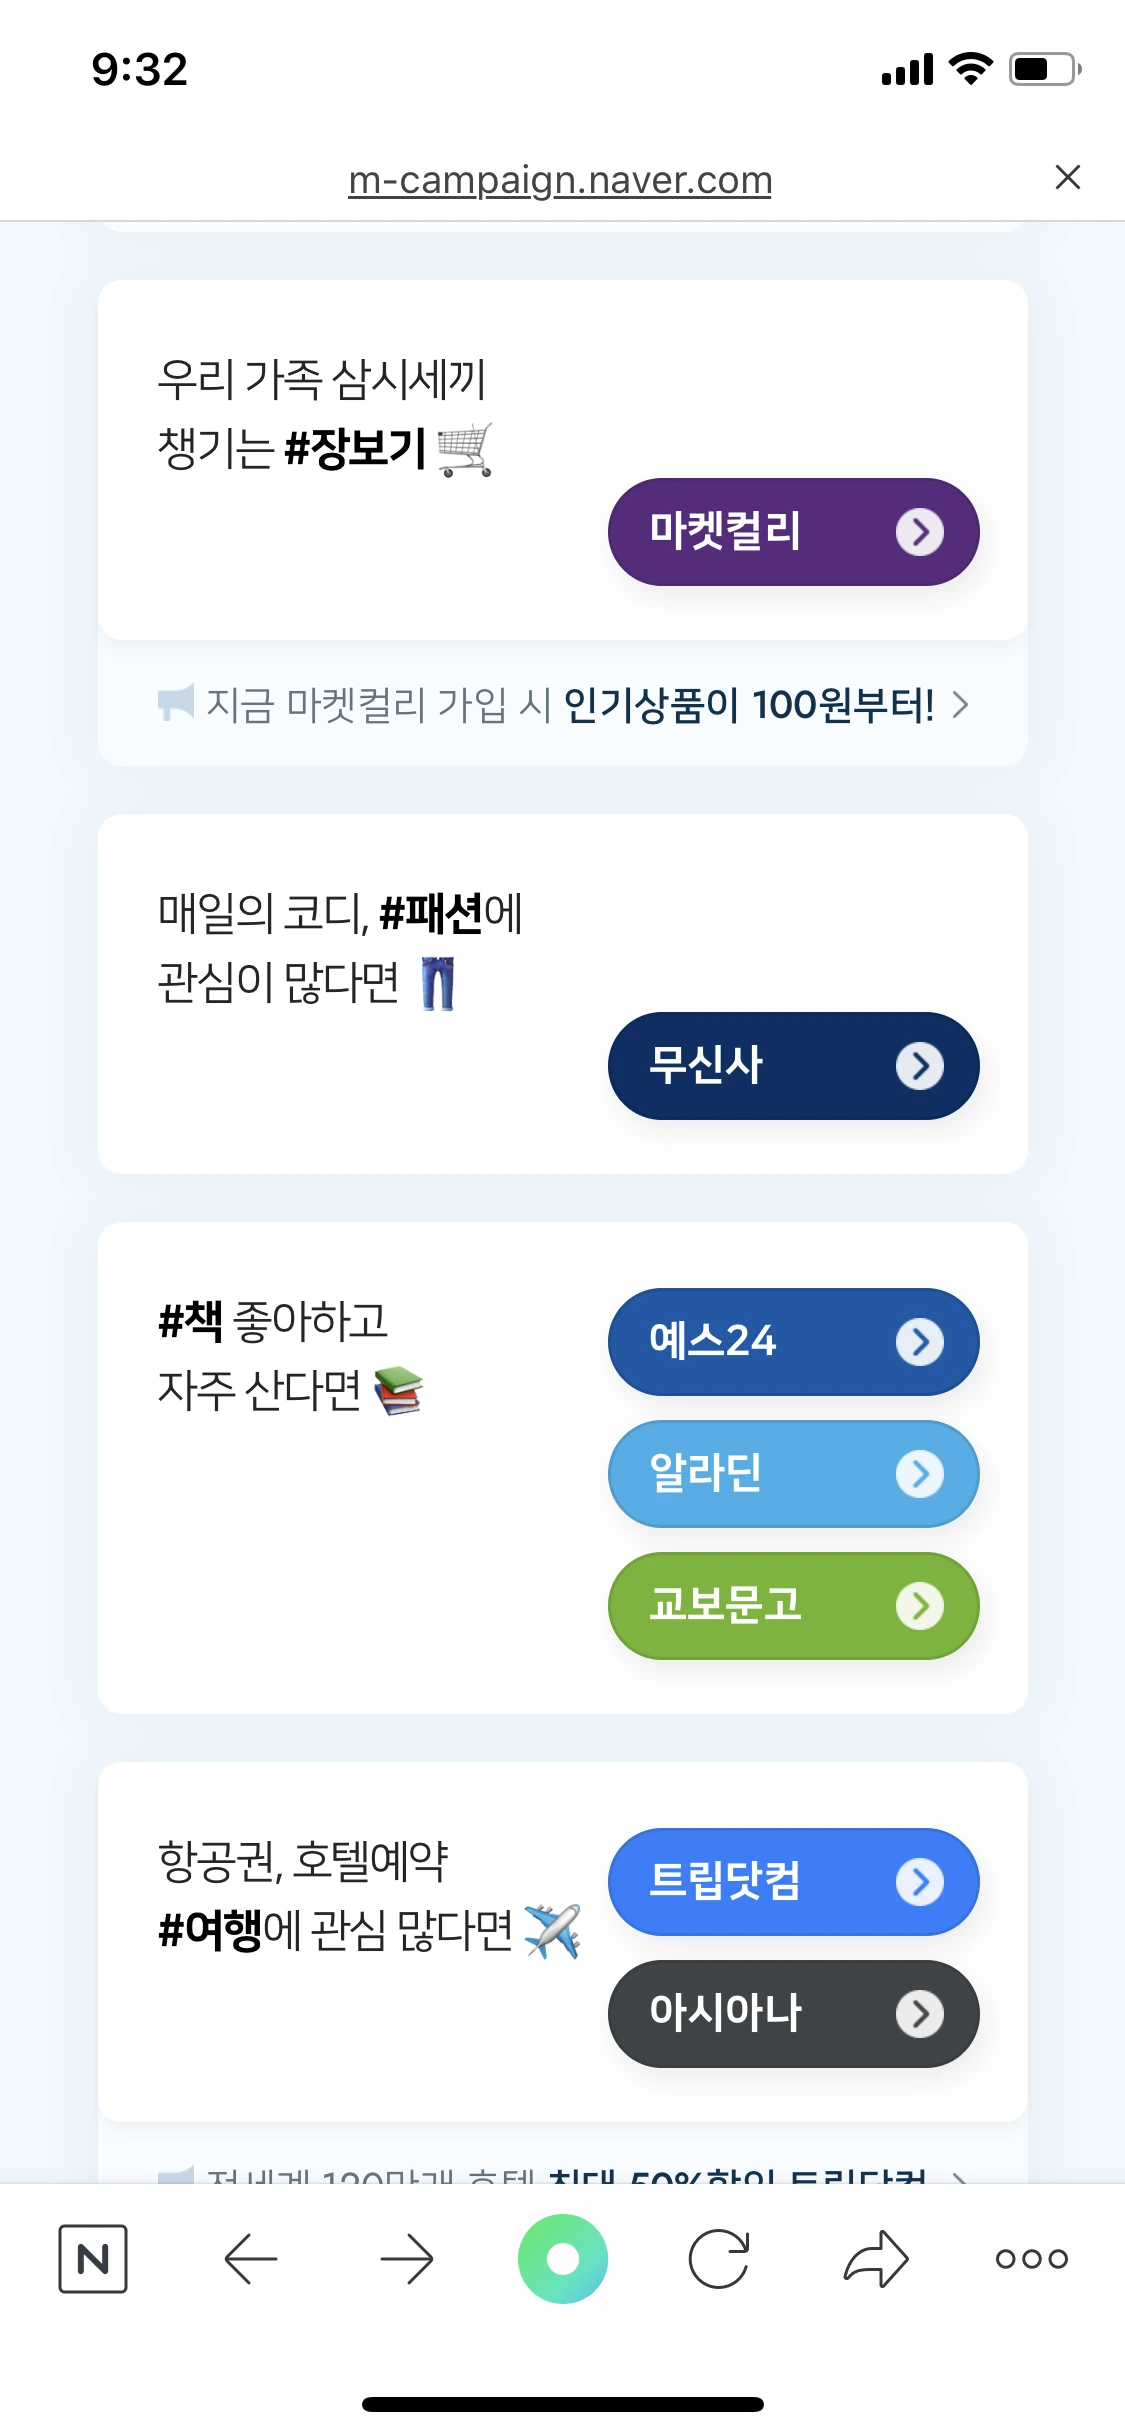Go forward with the right arrow icon
This screenshot has width=1125, height=2436.
click(x=407, y=2258)
